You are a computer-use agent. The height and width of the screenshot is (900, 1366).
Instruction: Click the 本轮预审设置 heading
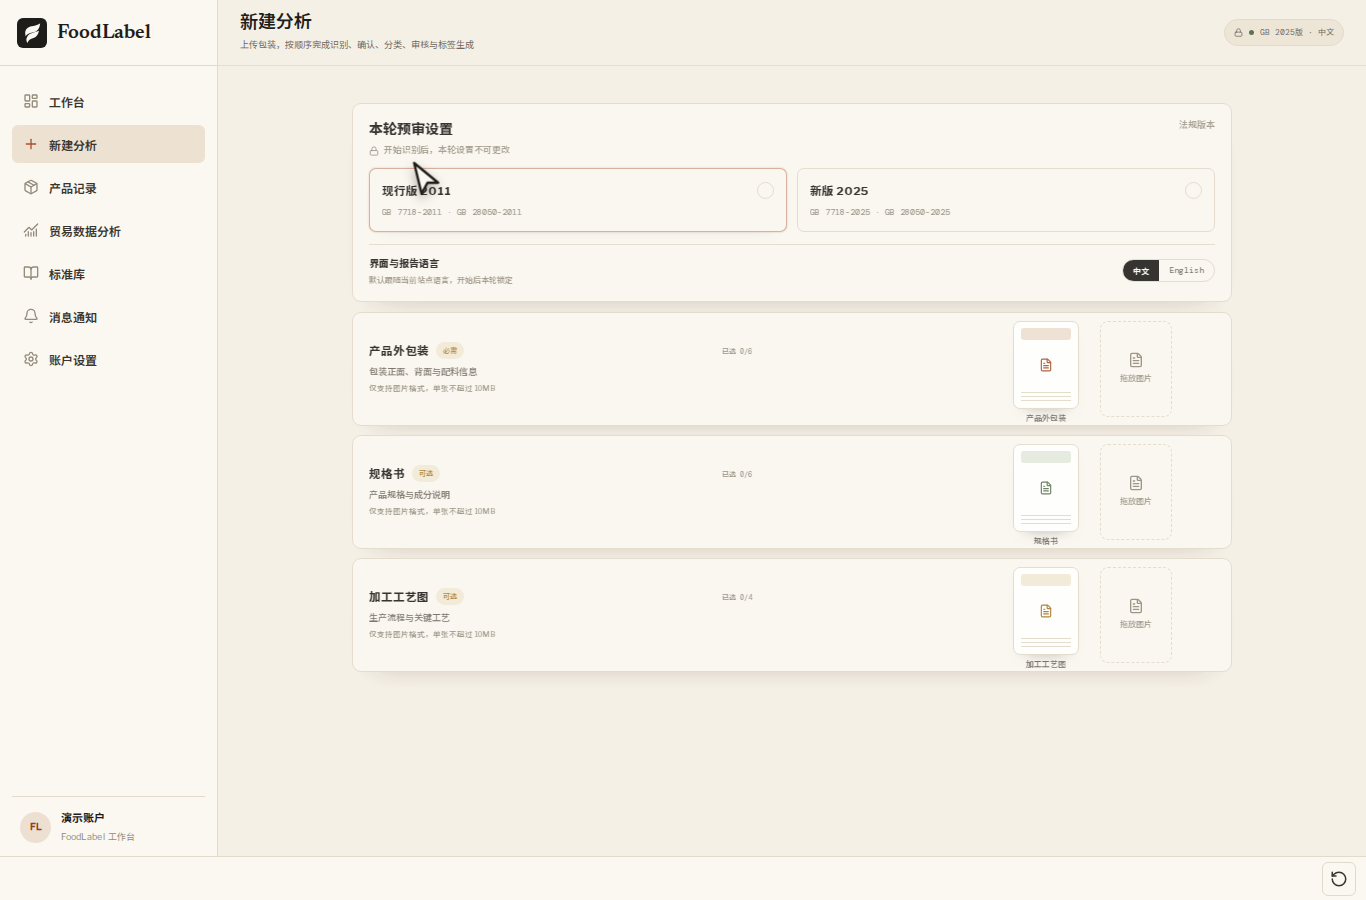pos(411,129)
